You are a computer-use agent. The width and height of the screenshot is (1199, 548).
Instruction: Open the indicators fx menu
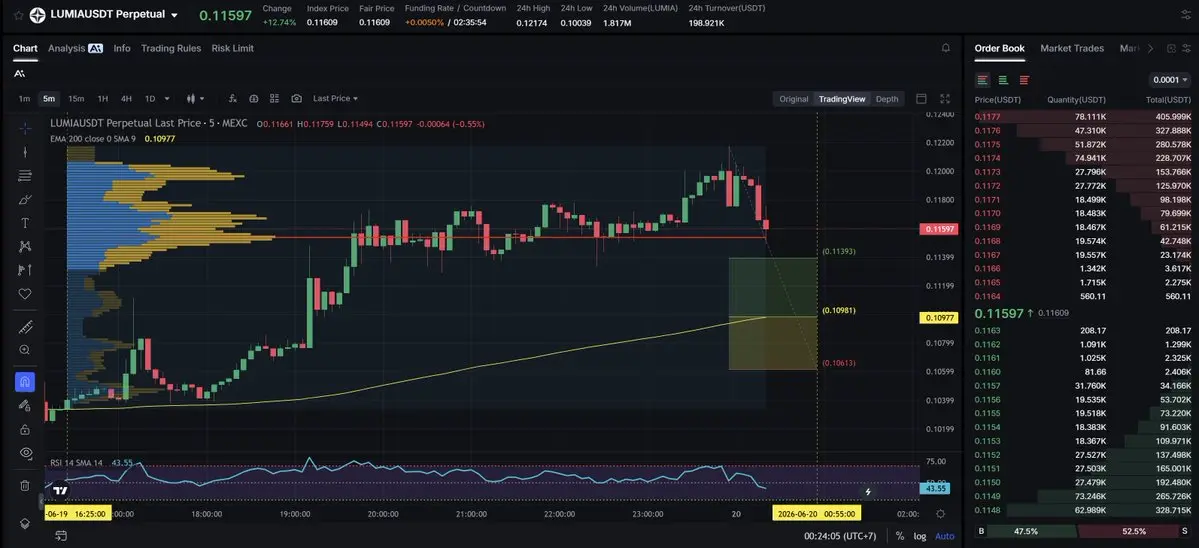tap(232, 99)
